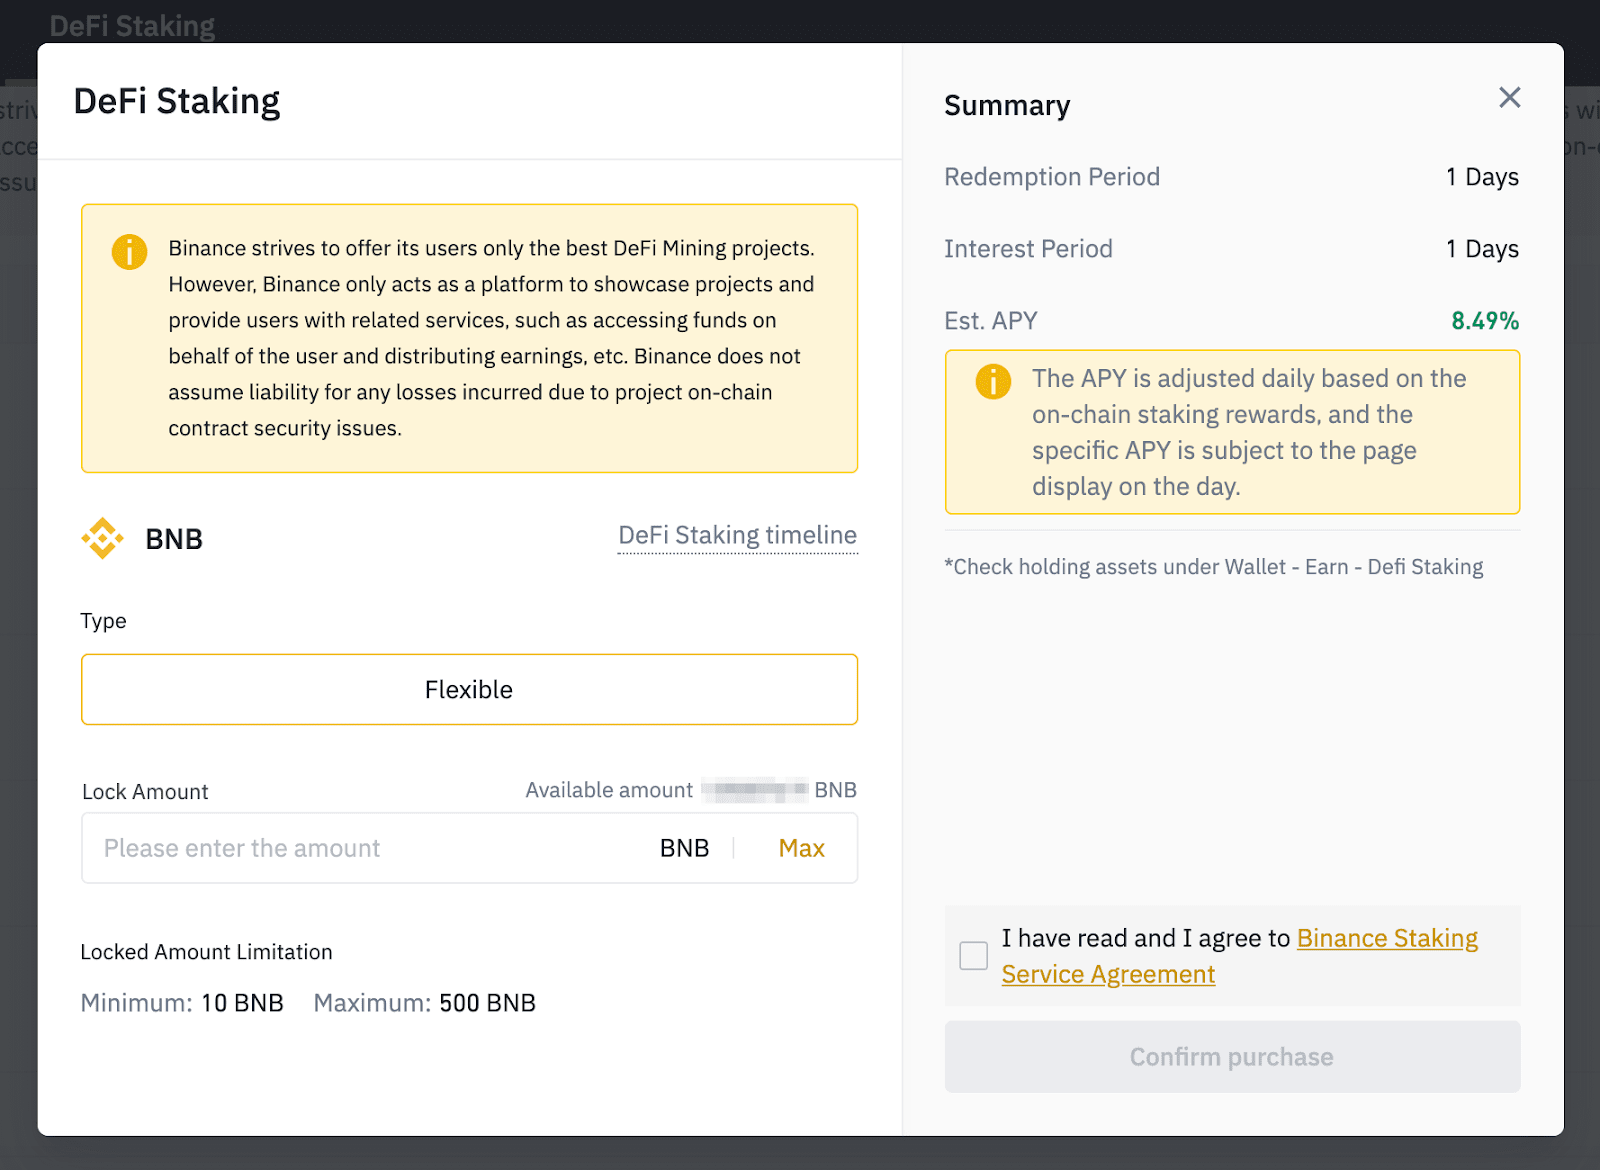Screen dimensions: 1600x1170
Task: Click the Available amount label
Action: [x=609, y=790]
